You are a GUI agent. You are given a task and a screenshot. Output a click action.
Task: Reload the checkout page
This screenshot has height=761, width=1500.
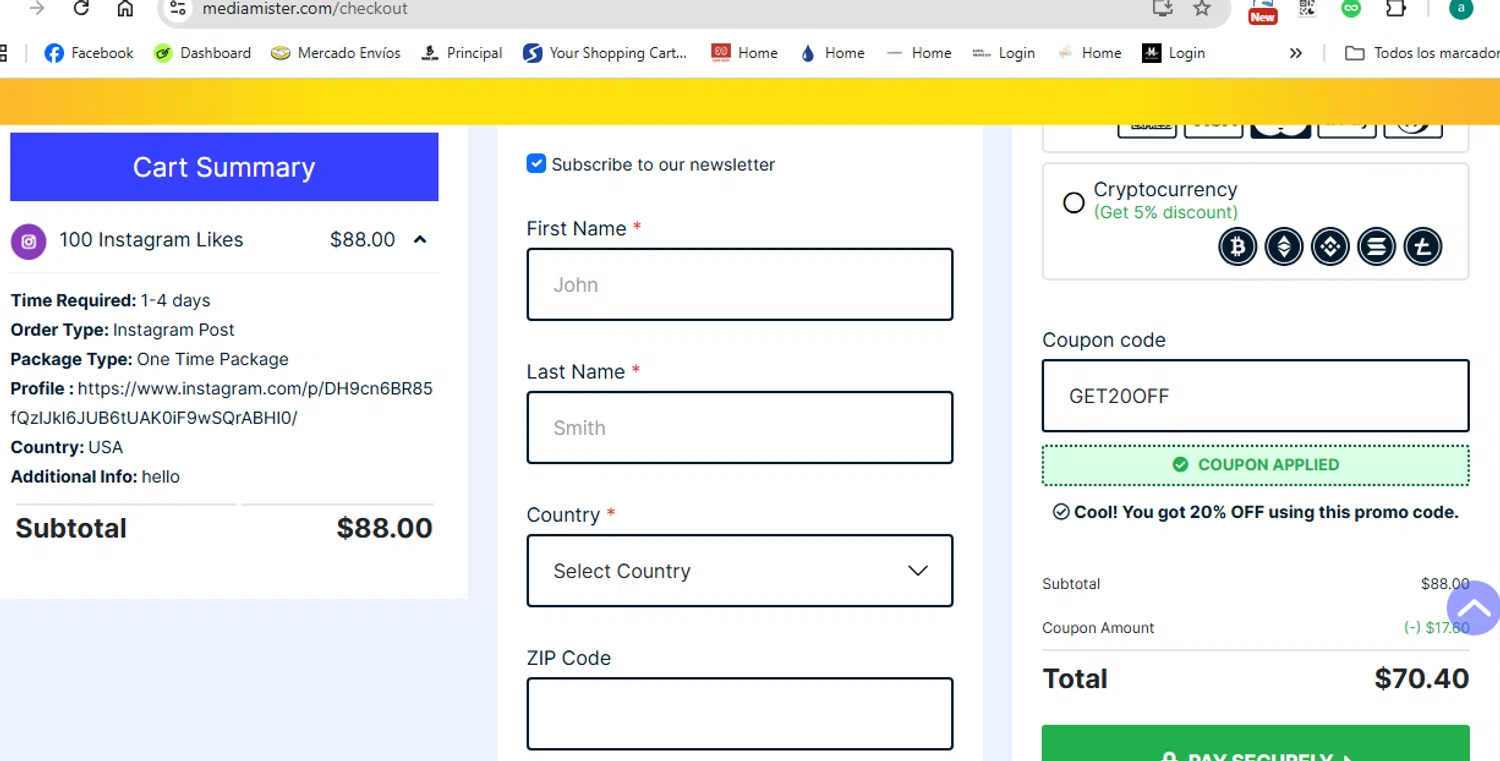coord(81,8)
